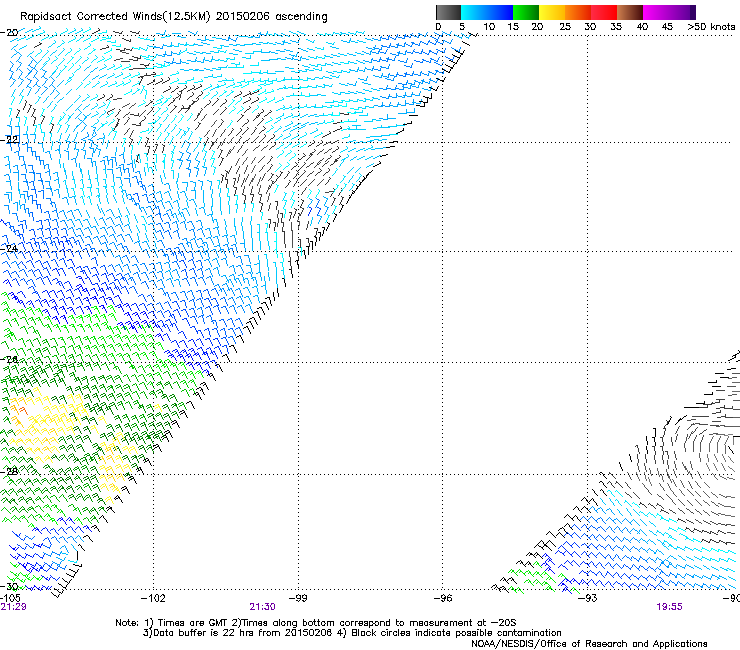Click the plot title 'Rapidscat Corrected Winds(12.5KM) 20150206 ascending'

pos(174,17)
